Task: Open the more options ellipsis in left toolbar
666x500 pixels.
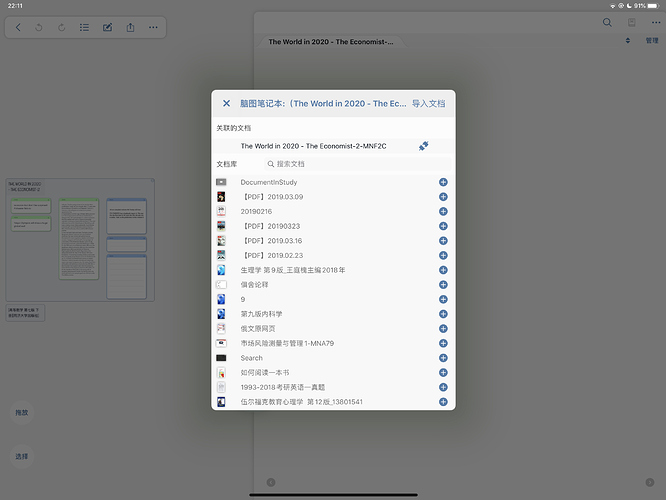Action: (x=153, y=28)
